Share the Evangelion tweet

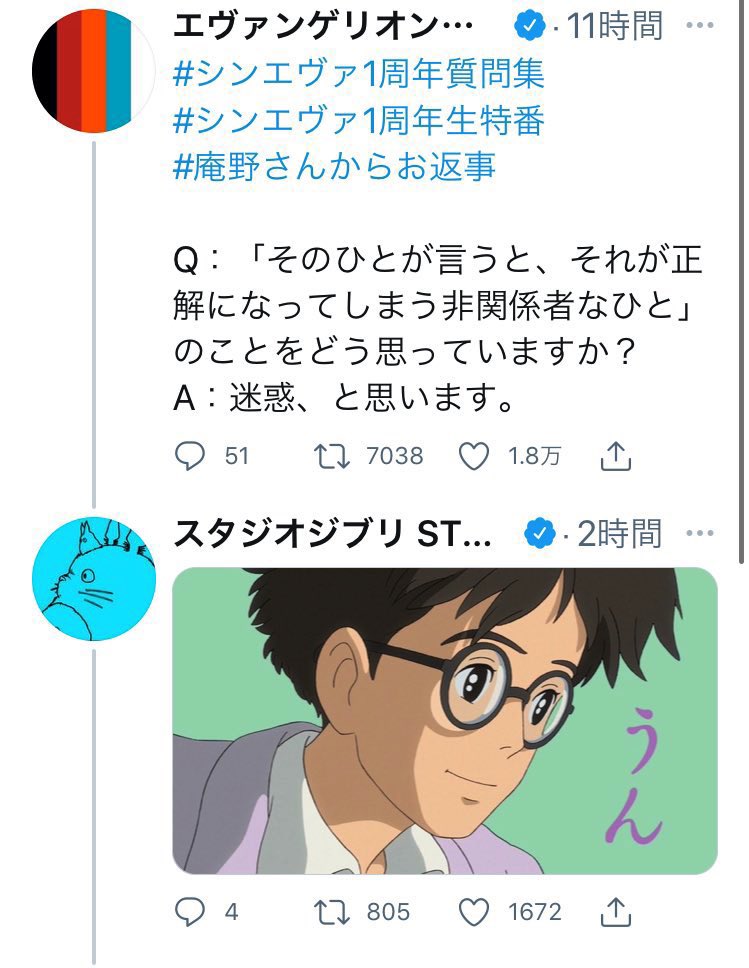tap(616, 456)
